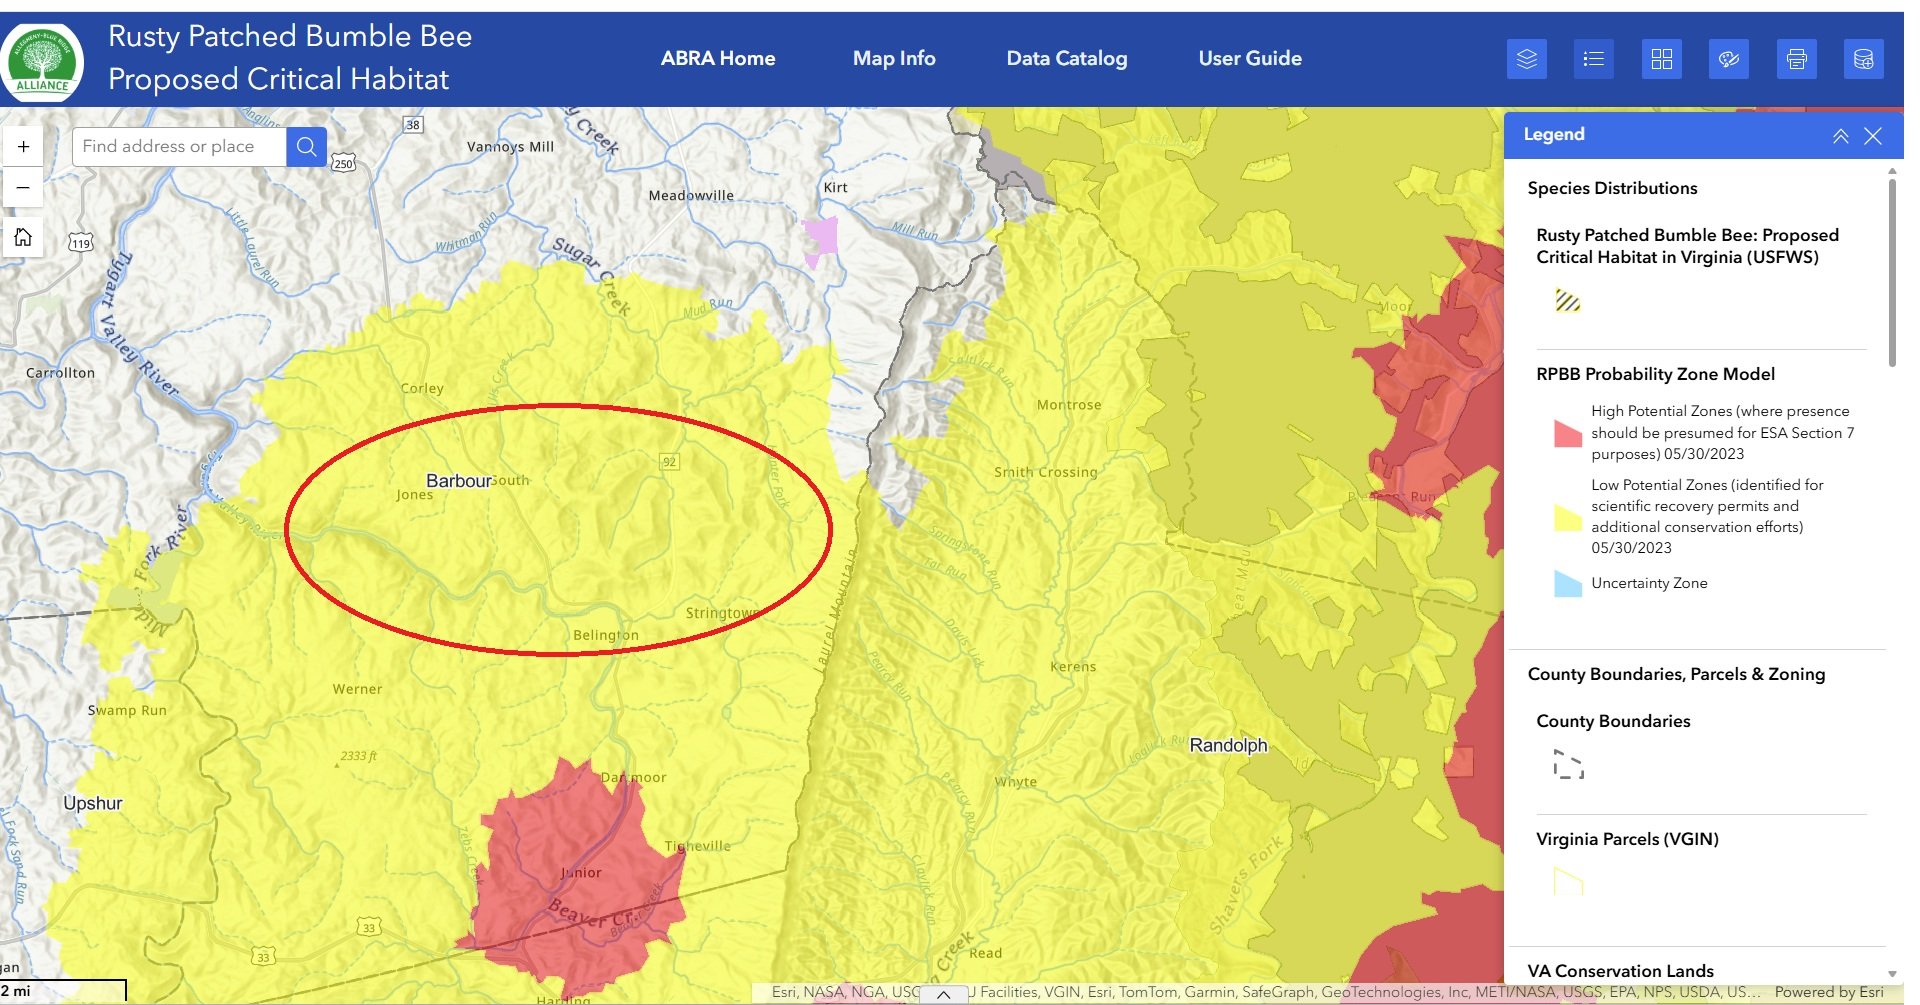Click the Junior town label in red zone
Viewport: 1920px width, 1005px height.
click(x=581, y=873)
